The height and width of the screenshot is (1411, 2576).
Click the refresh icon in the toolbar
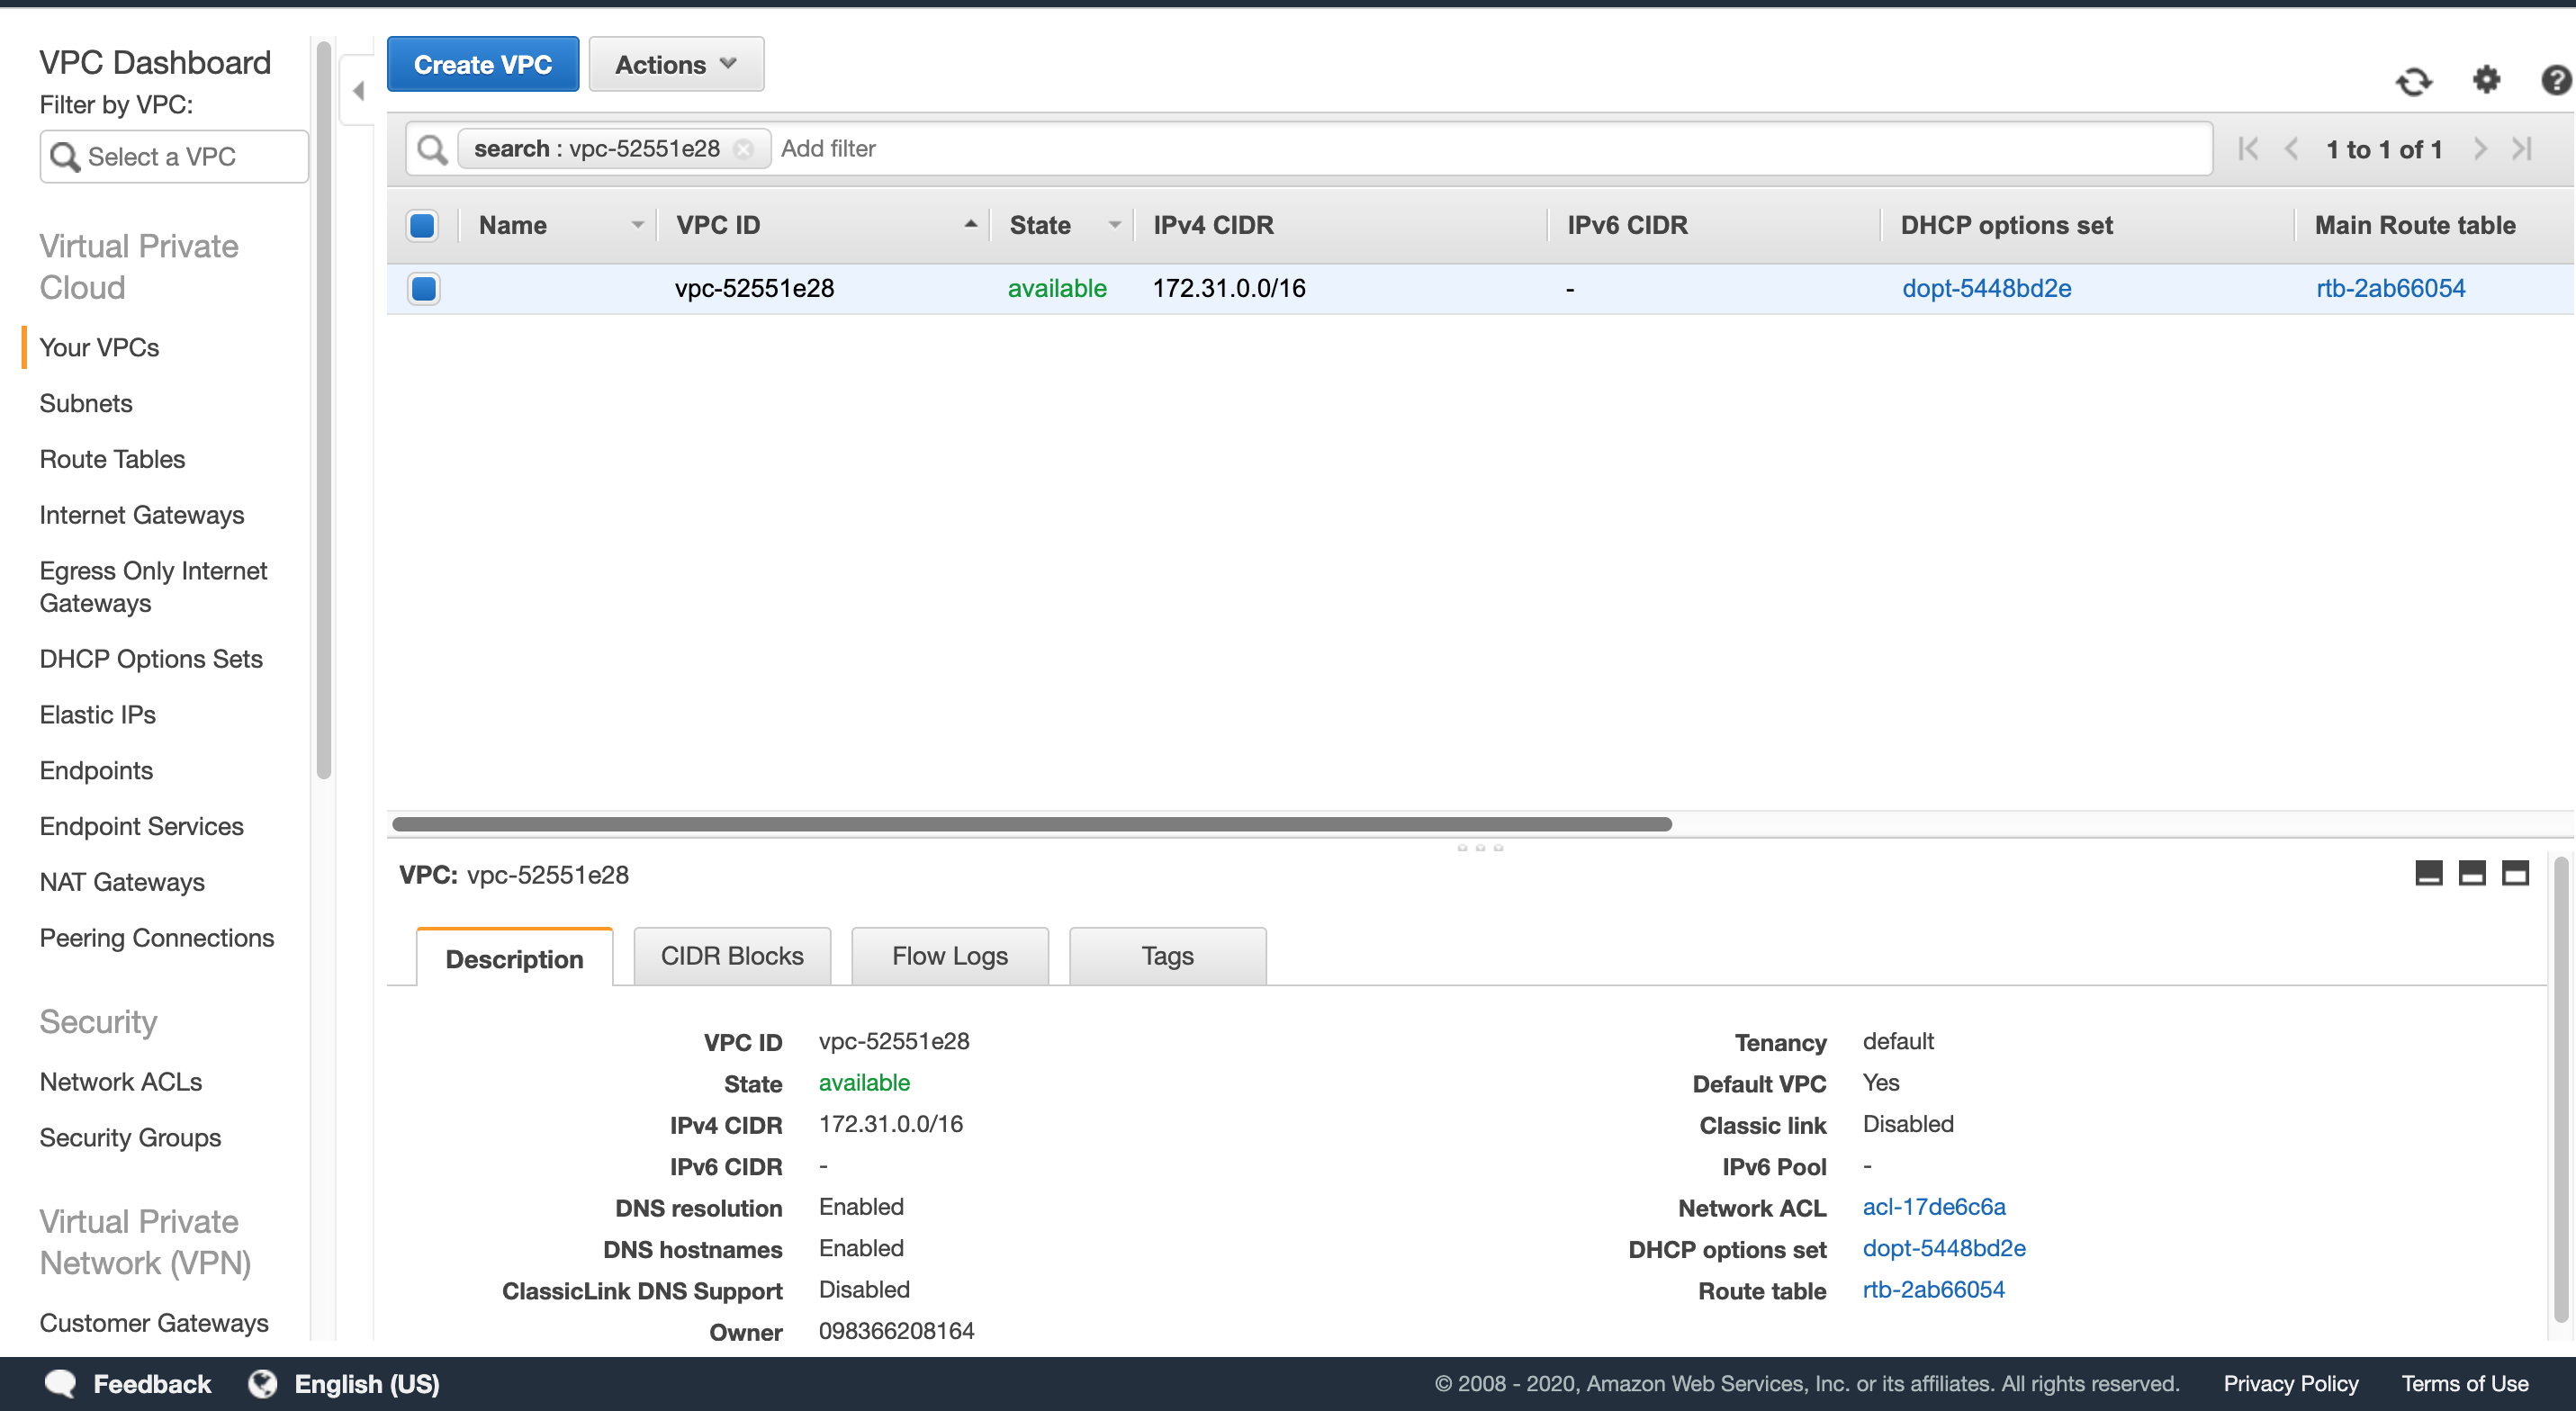pos(2413,81)
